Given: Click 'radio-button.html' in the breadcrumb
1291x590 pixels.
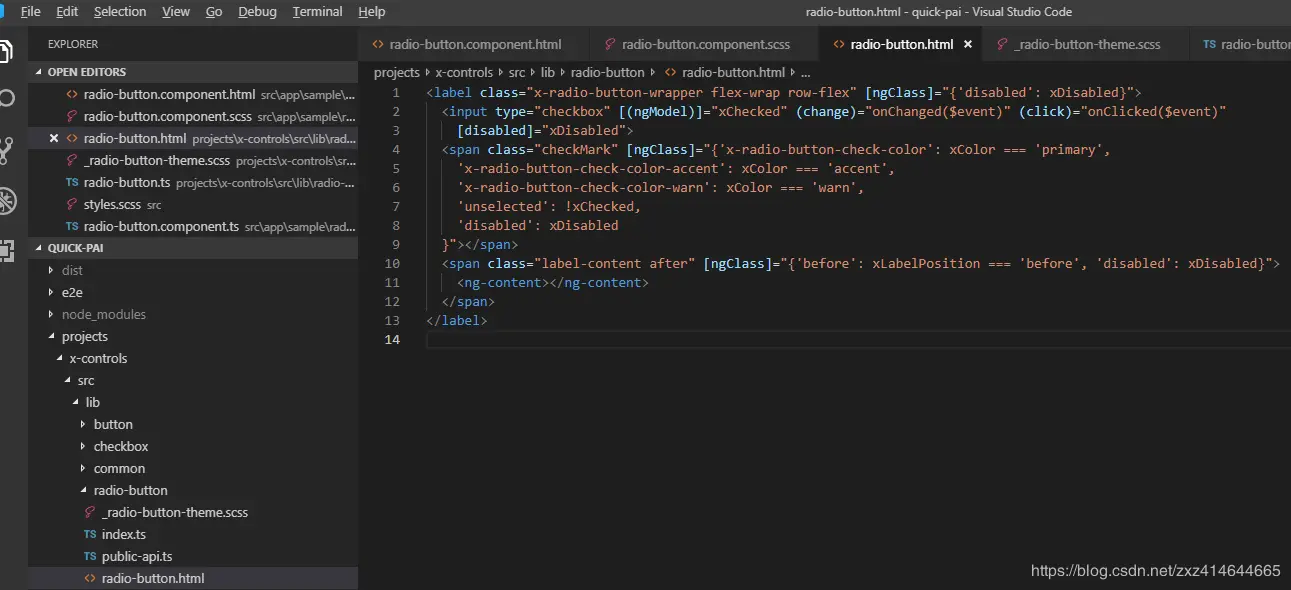Looking at the screenshot, I should (733, 73).
